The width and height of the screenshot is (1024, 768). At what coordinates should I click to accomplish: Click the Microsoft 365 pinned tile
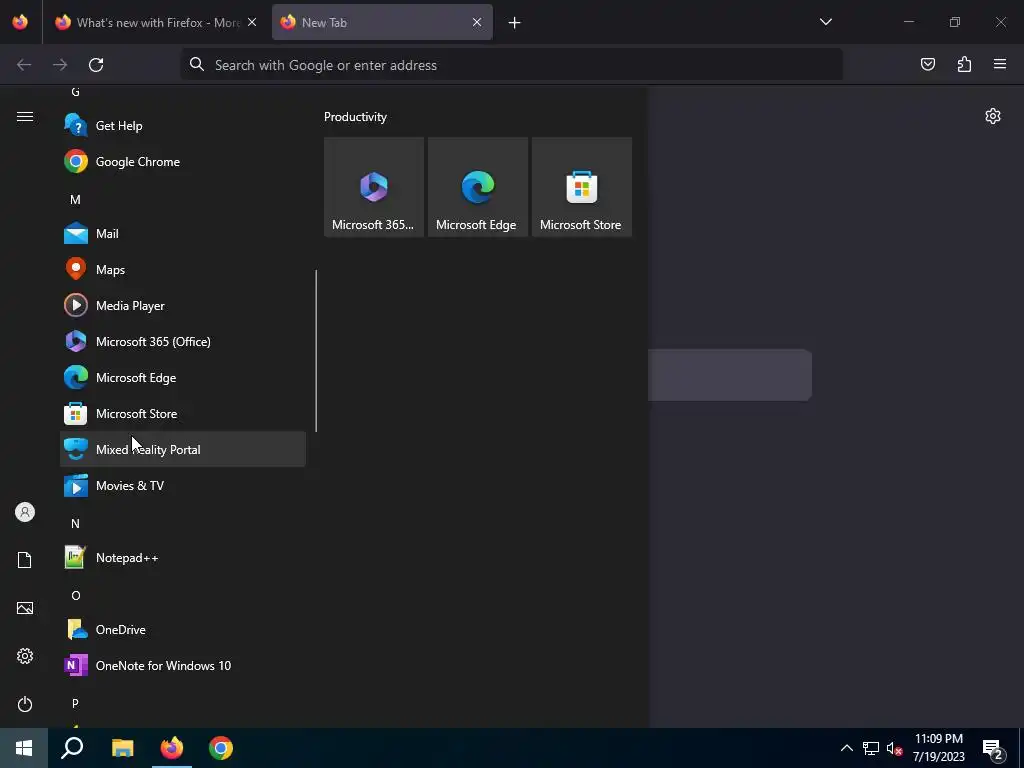(374, 187)
